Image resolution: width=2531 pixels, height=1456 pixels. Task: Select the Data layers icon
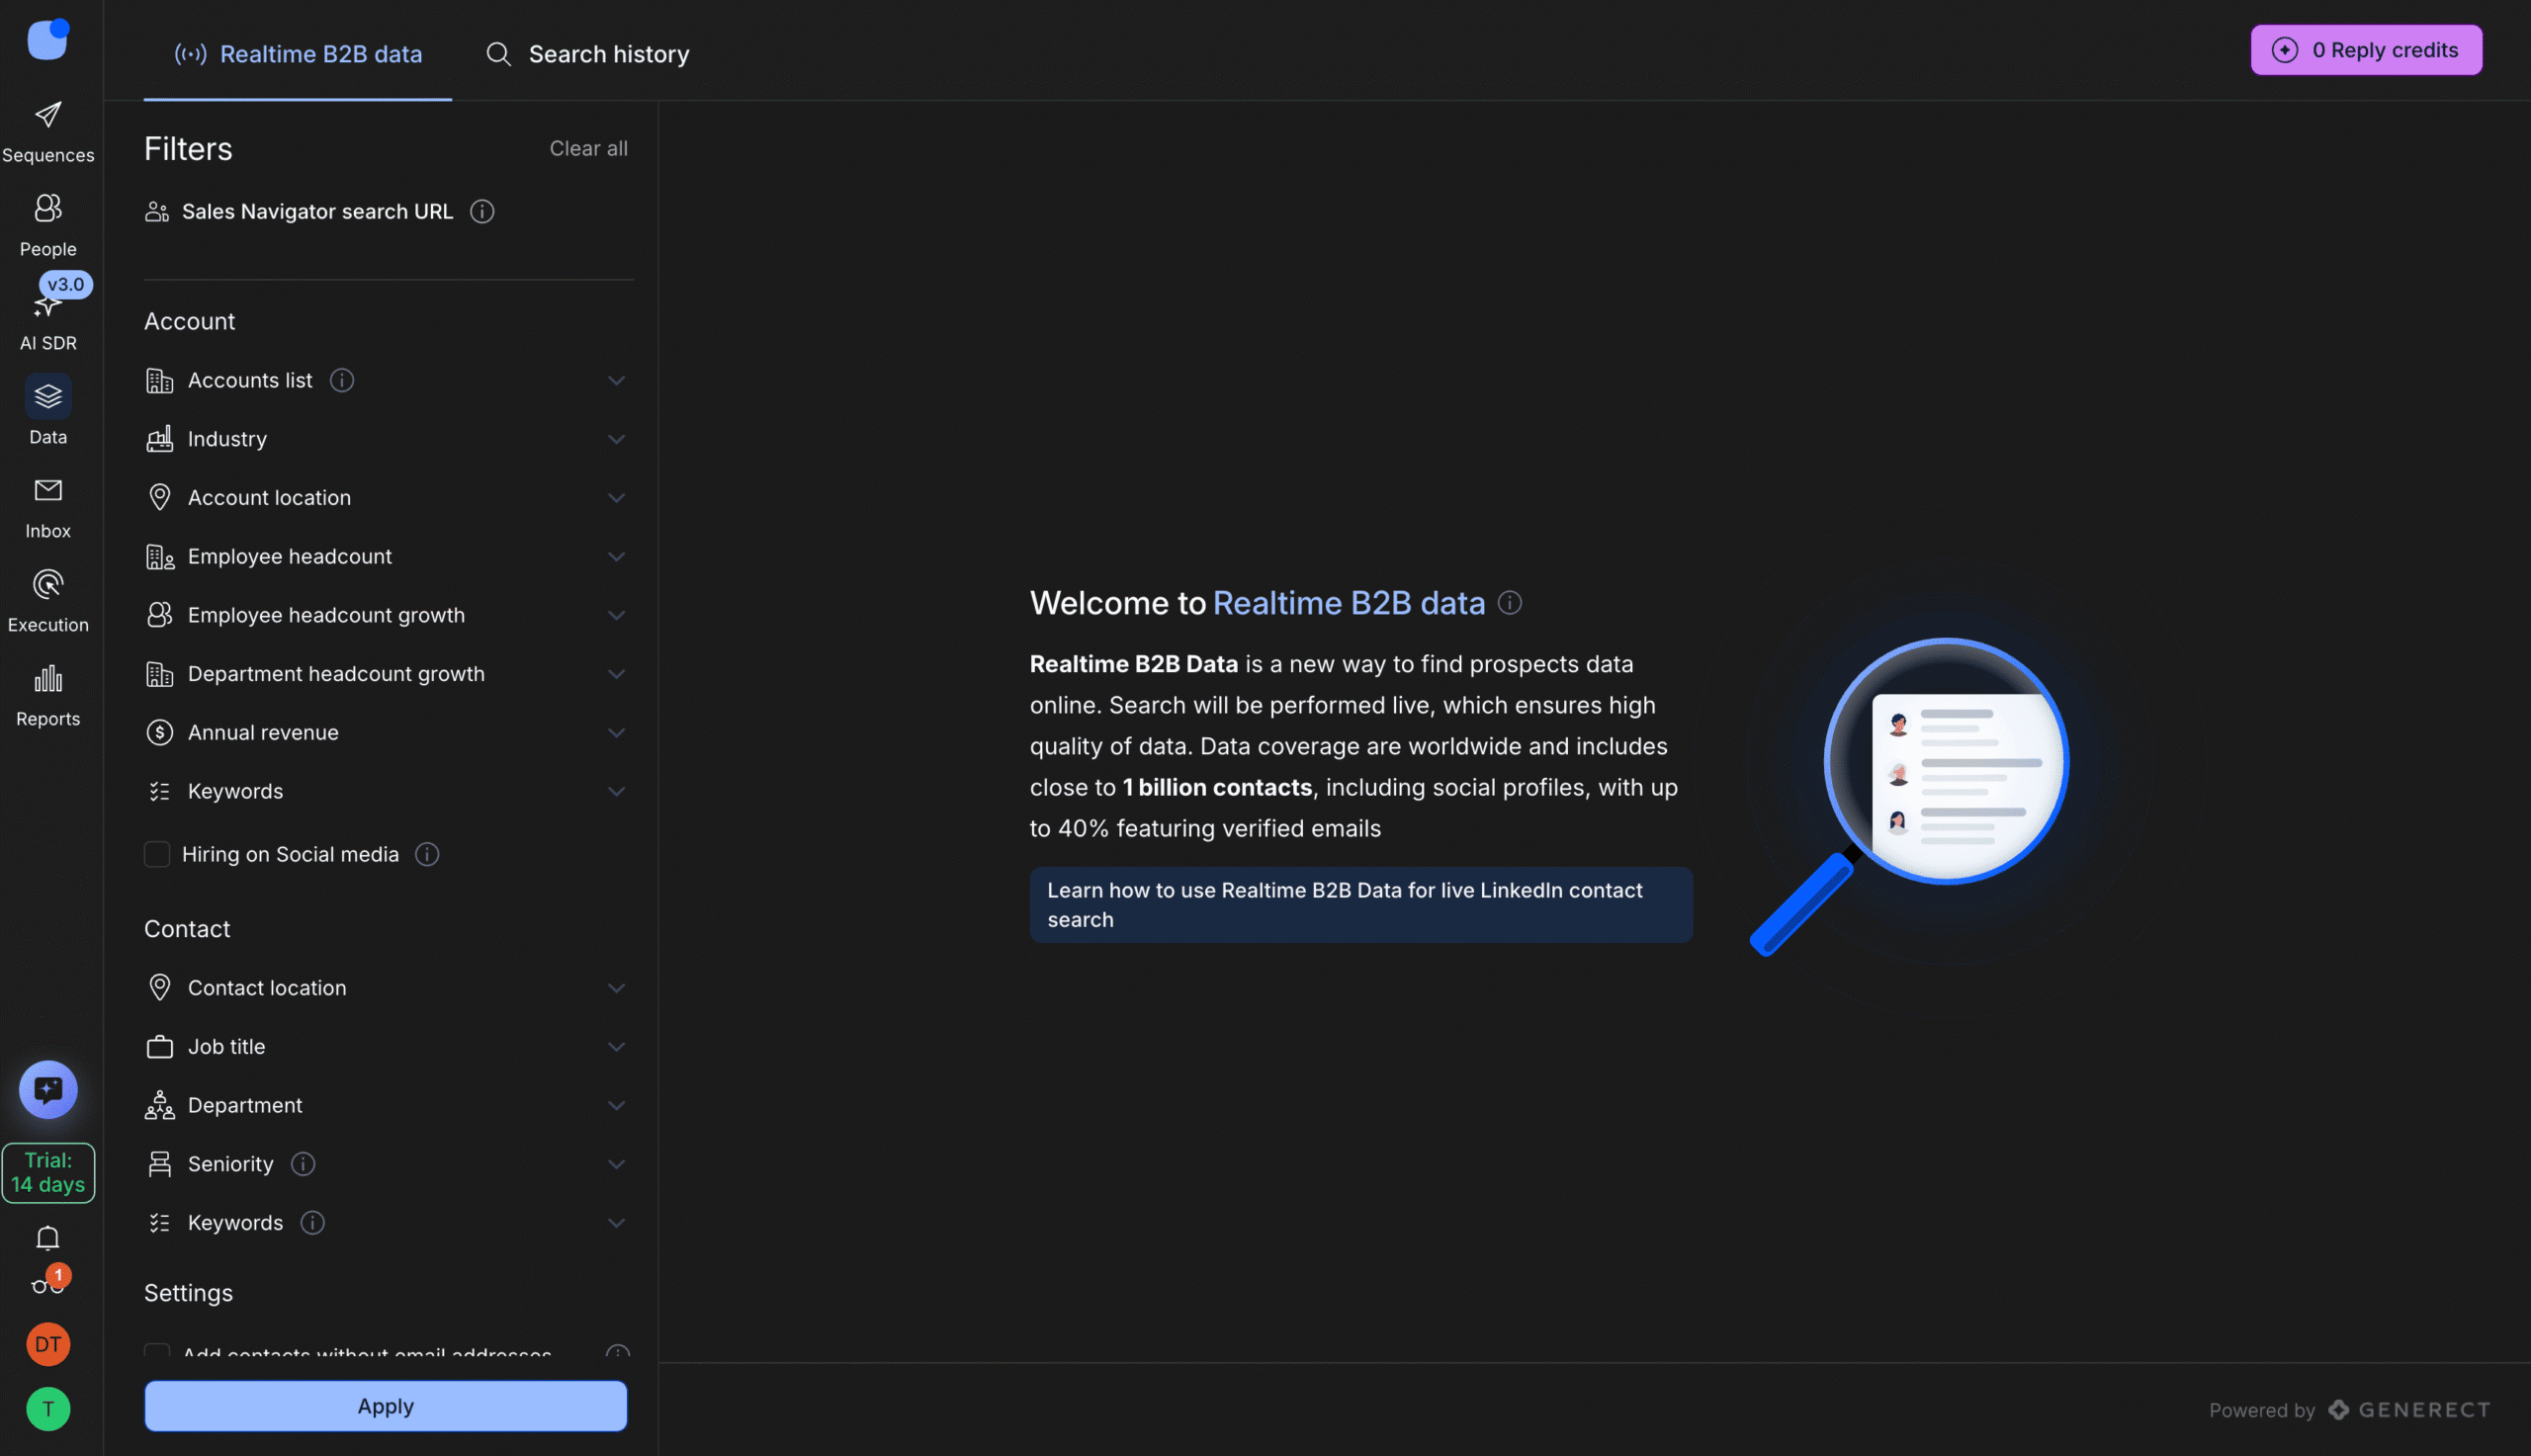48,396
